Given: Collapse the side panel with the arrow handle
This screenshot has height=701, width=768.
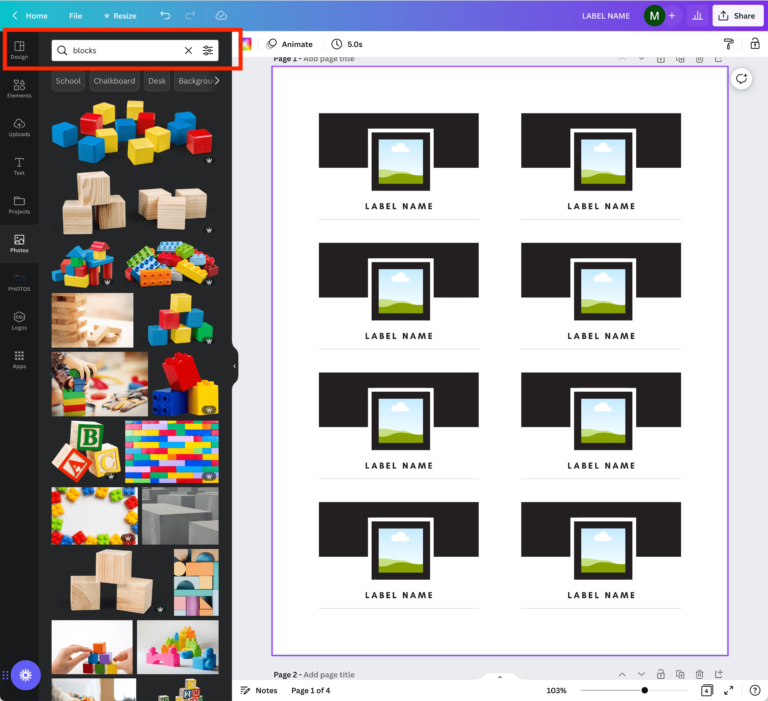Looking at the screenshot, I should point(235,366).
